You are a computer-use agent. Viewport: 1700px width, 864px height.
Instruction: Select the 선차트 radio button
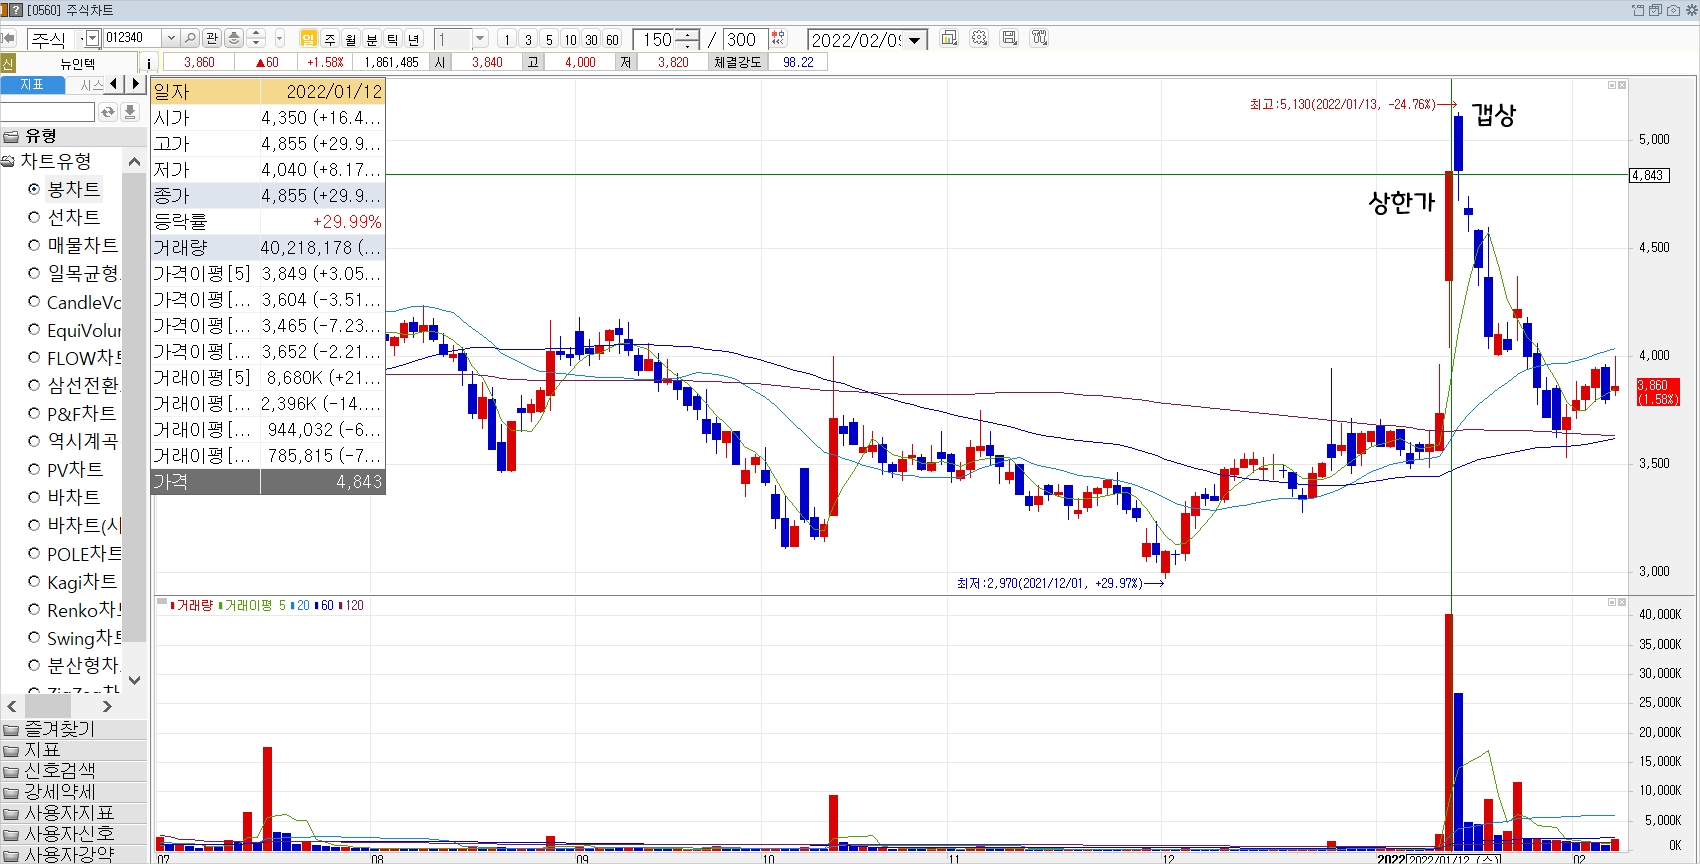point(34,217)
